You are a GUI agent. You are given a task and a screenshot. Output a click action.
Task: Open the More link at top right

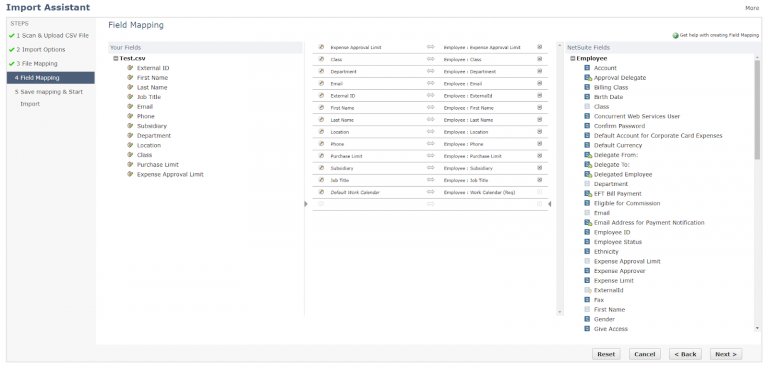752,8
